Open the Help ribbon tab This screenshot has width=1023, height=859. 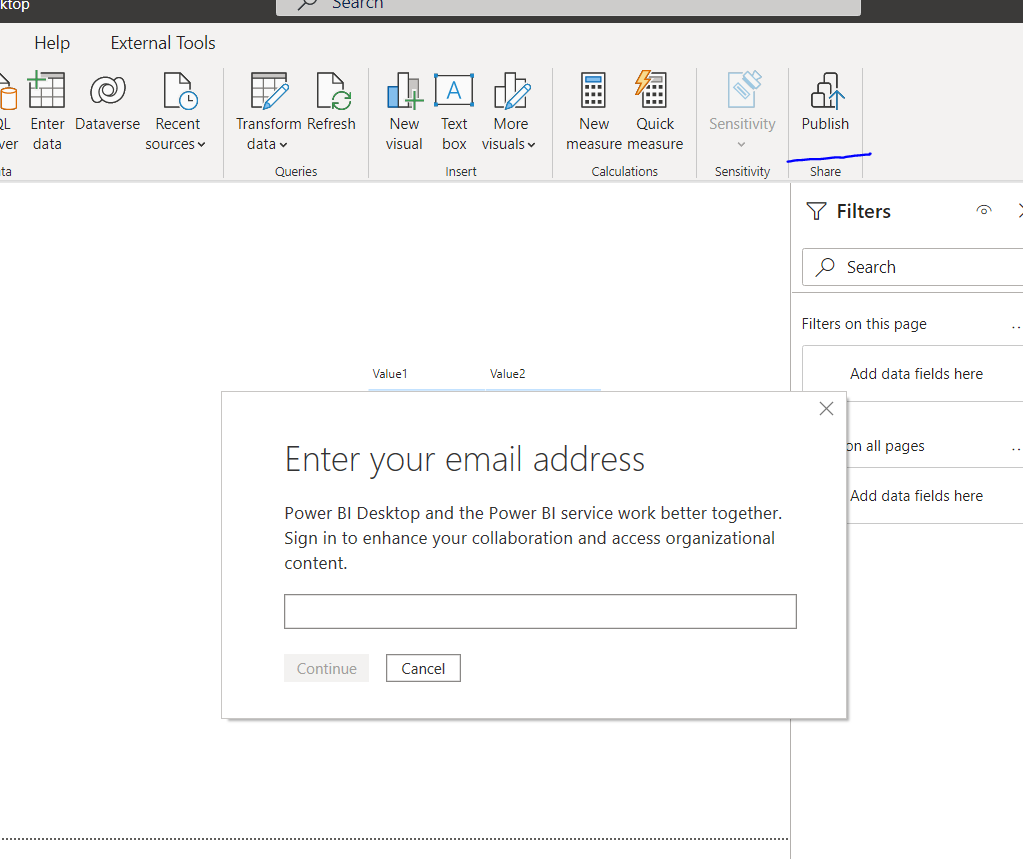(52, 43)
